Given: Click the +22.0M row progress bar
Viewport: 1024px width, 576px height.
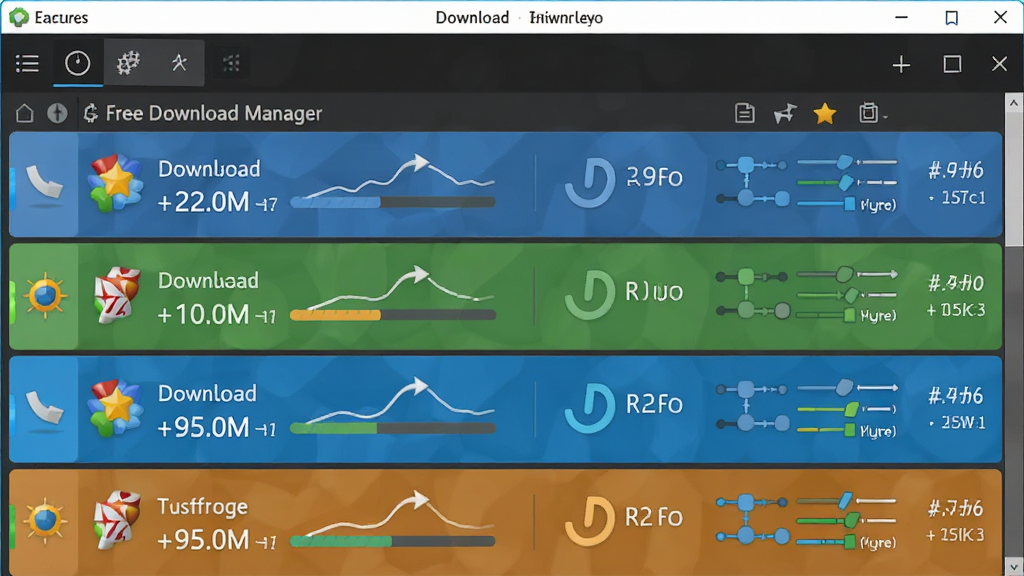Looking at the screenshot, I should pyautogui.click(x=392, y=202).
